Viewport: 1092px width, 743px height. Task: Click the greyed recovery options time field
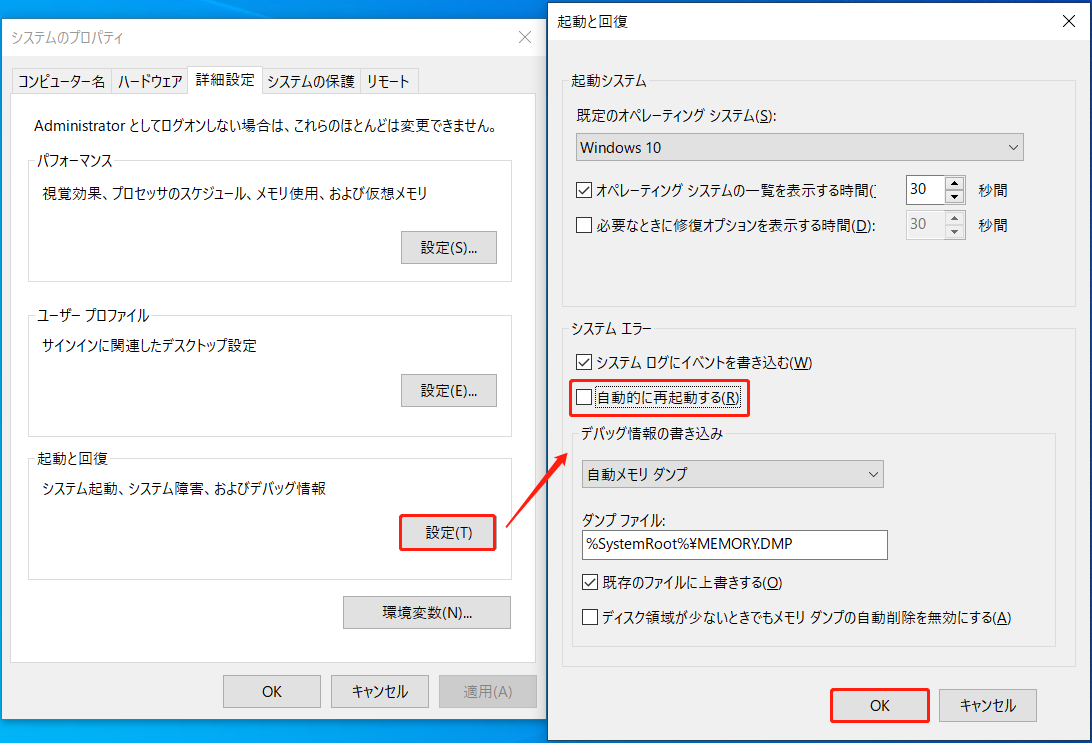click(925, 225)
